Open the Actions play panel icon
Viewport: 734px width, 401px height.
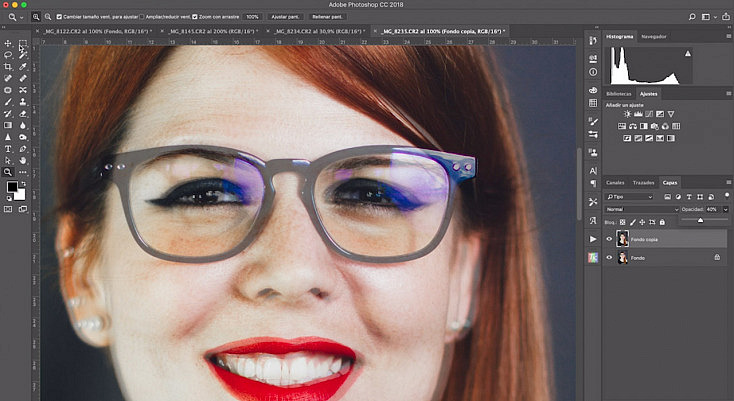(x=593, y=239)
